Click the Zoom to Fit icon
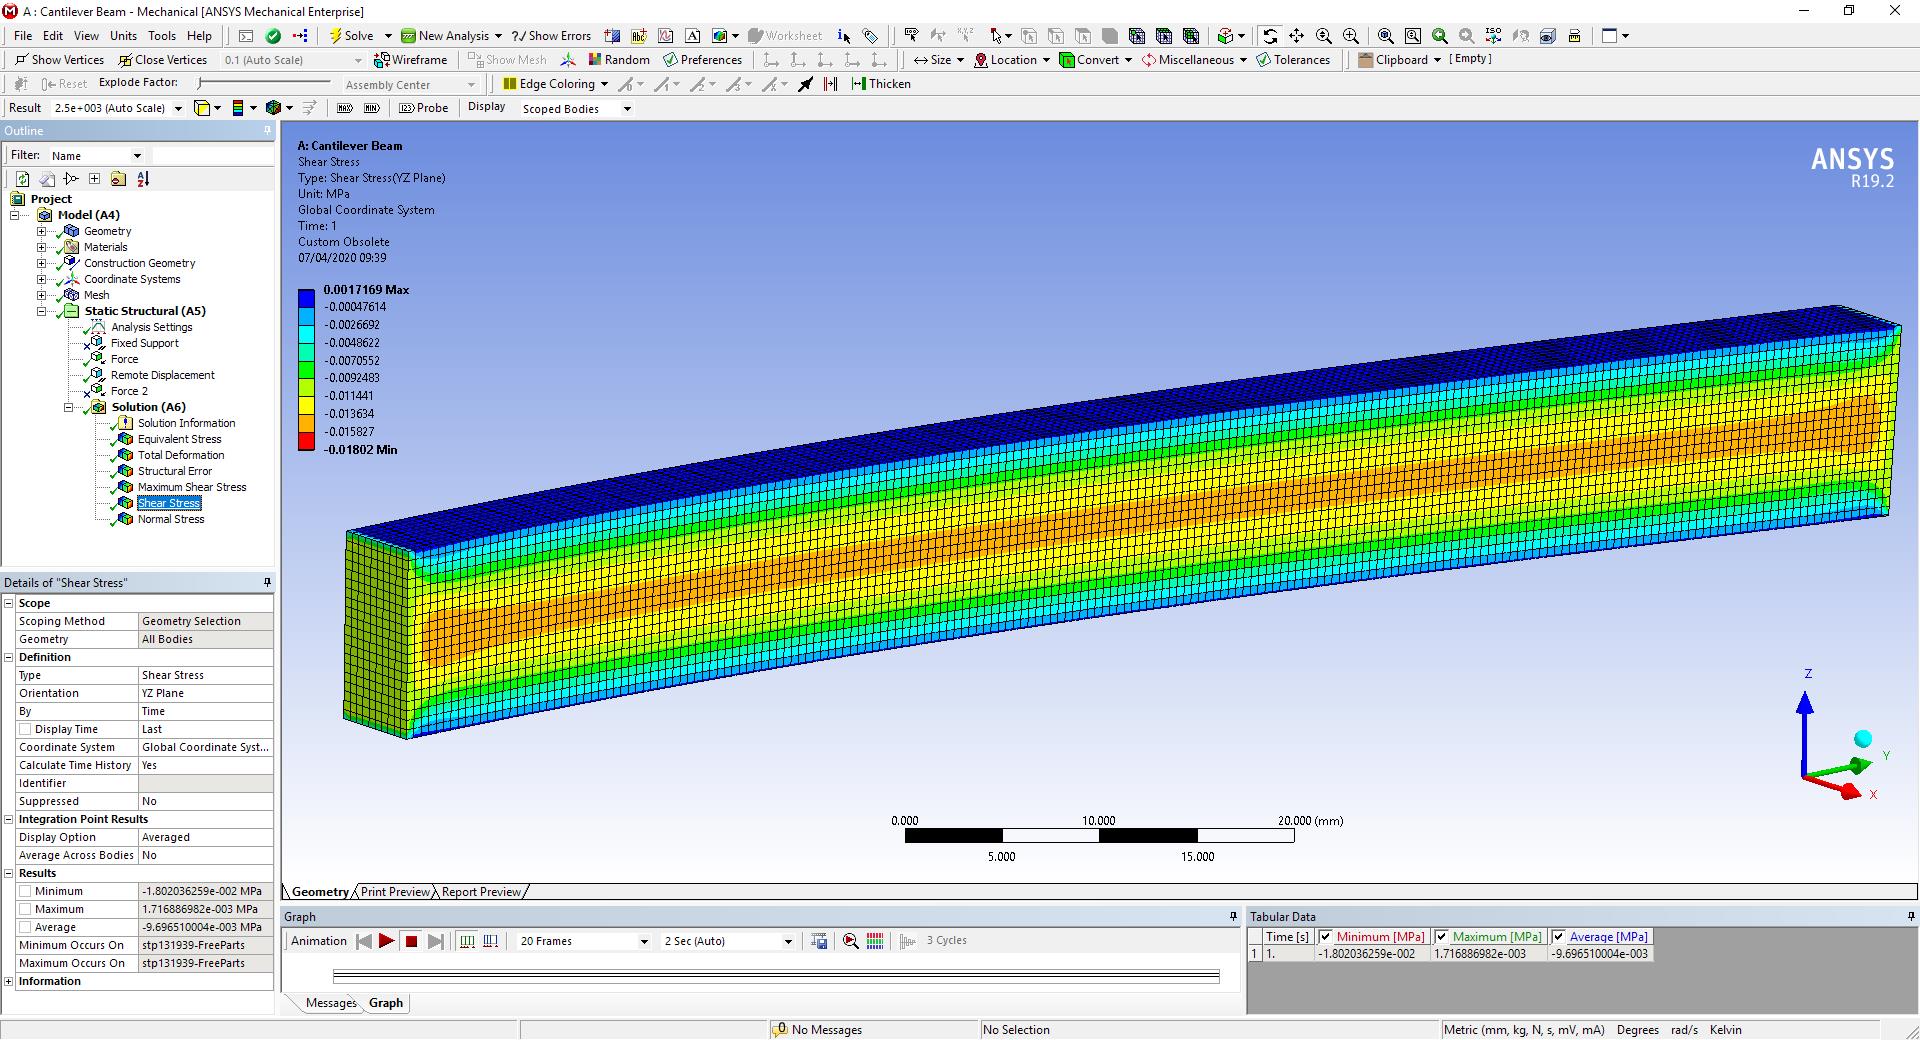Screen dimensions: 1920x1040 click(x=1385, y=36)
